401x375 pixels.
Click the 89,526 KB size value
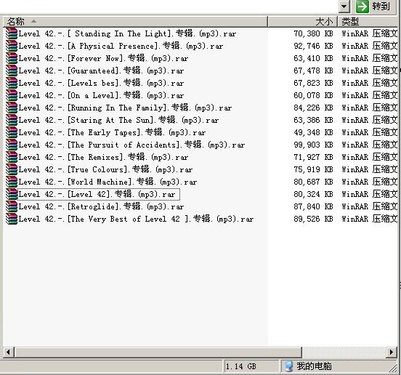[x=313, y=219]
